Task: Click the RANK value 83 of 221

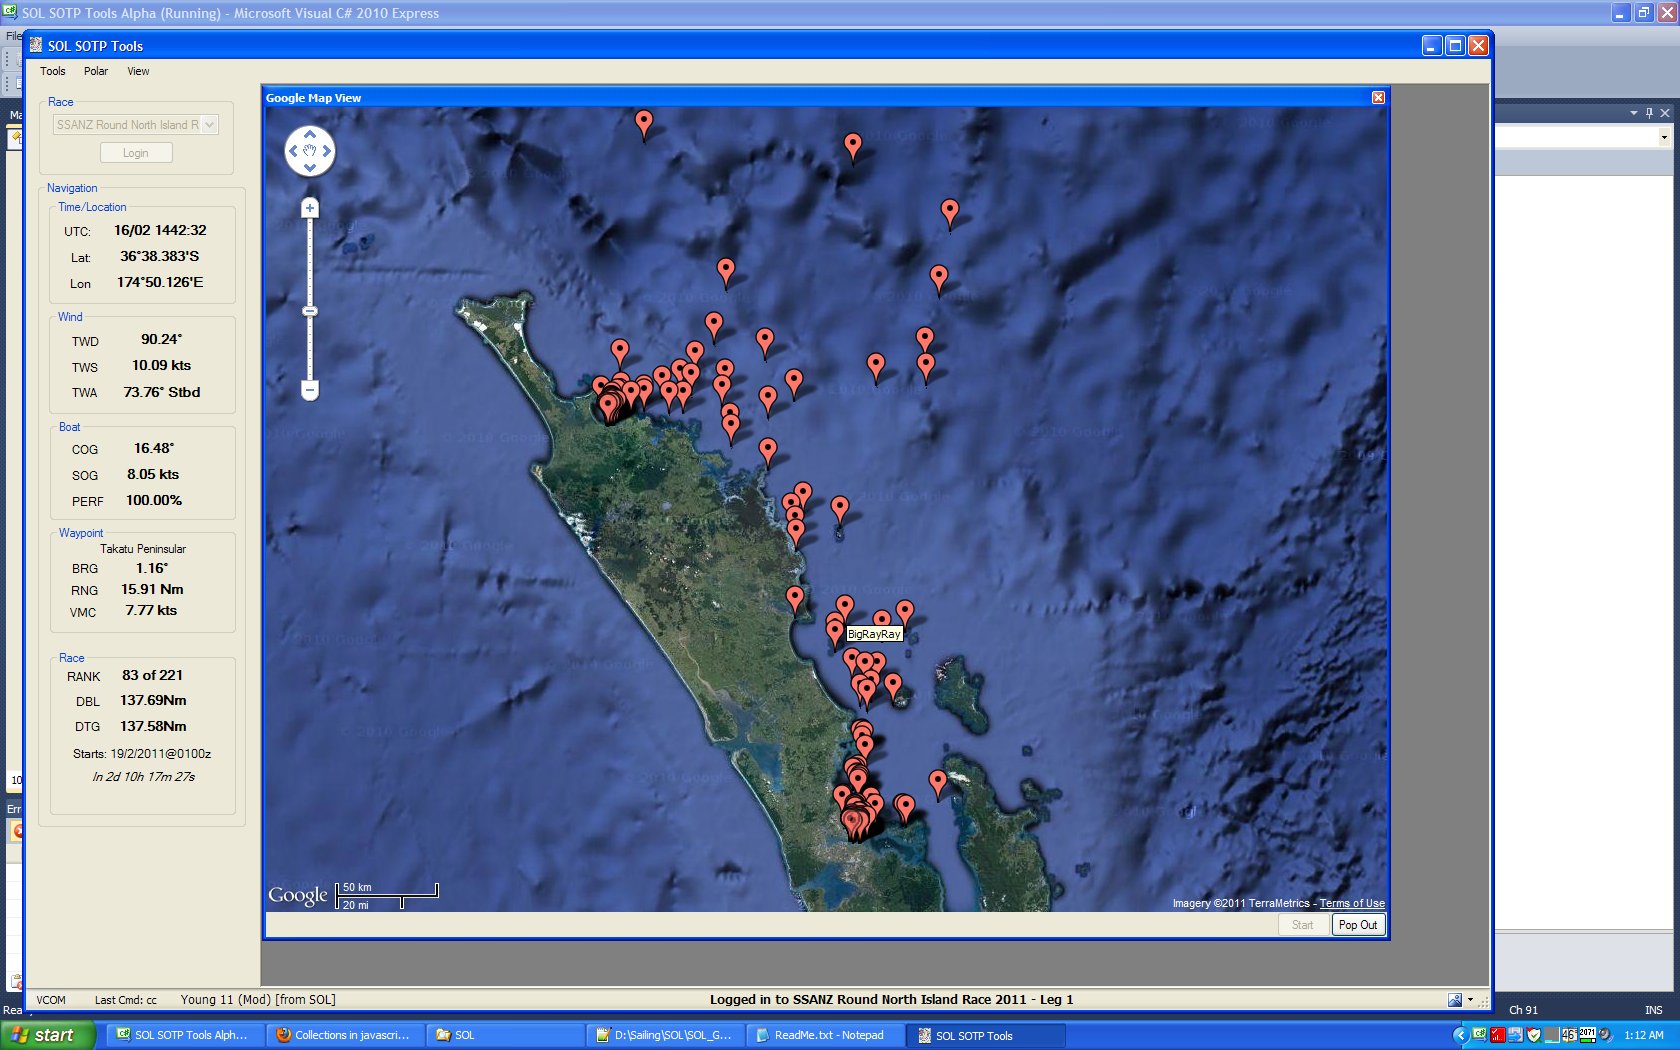Action: [152, 675]
